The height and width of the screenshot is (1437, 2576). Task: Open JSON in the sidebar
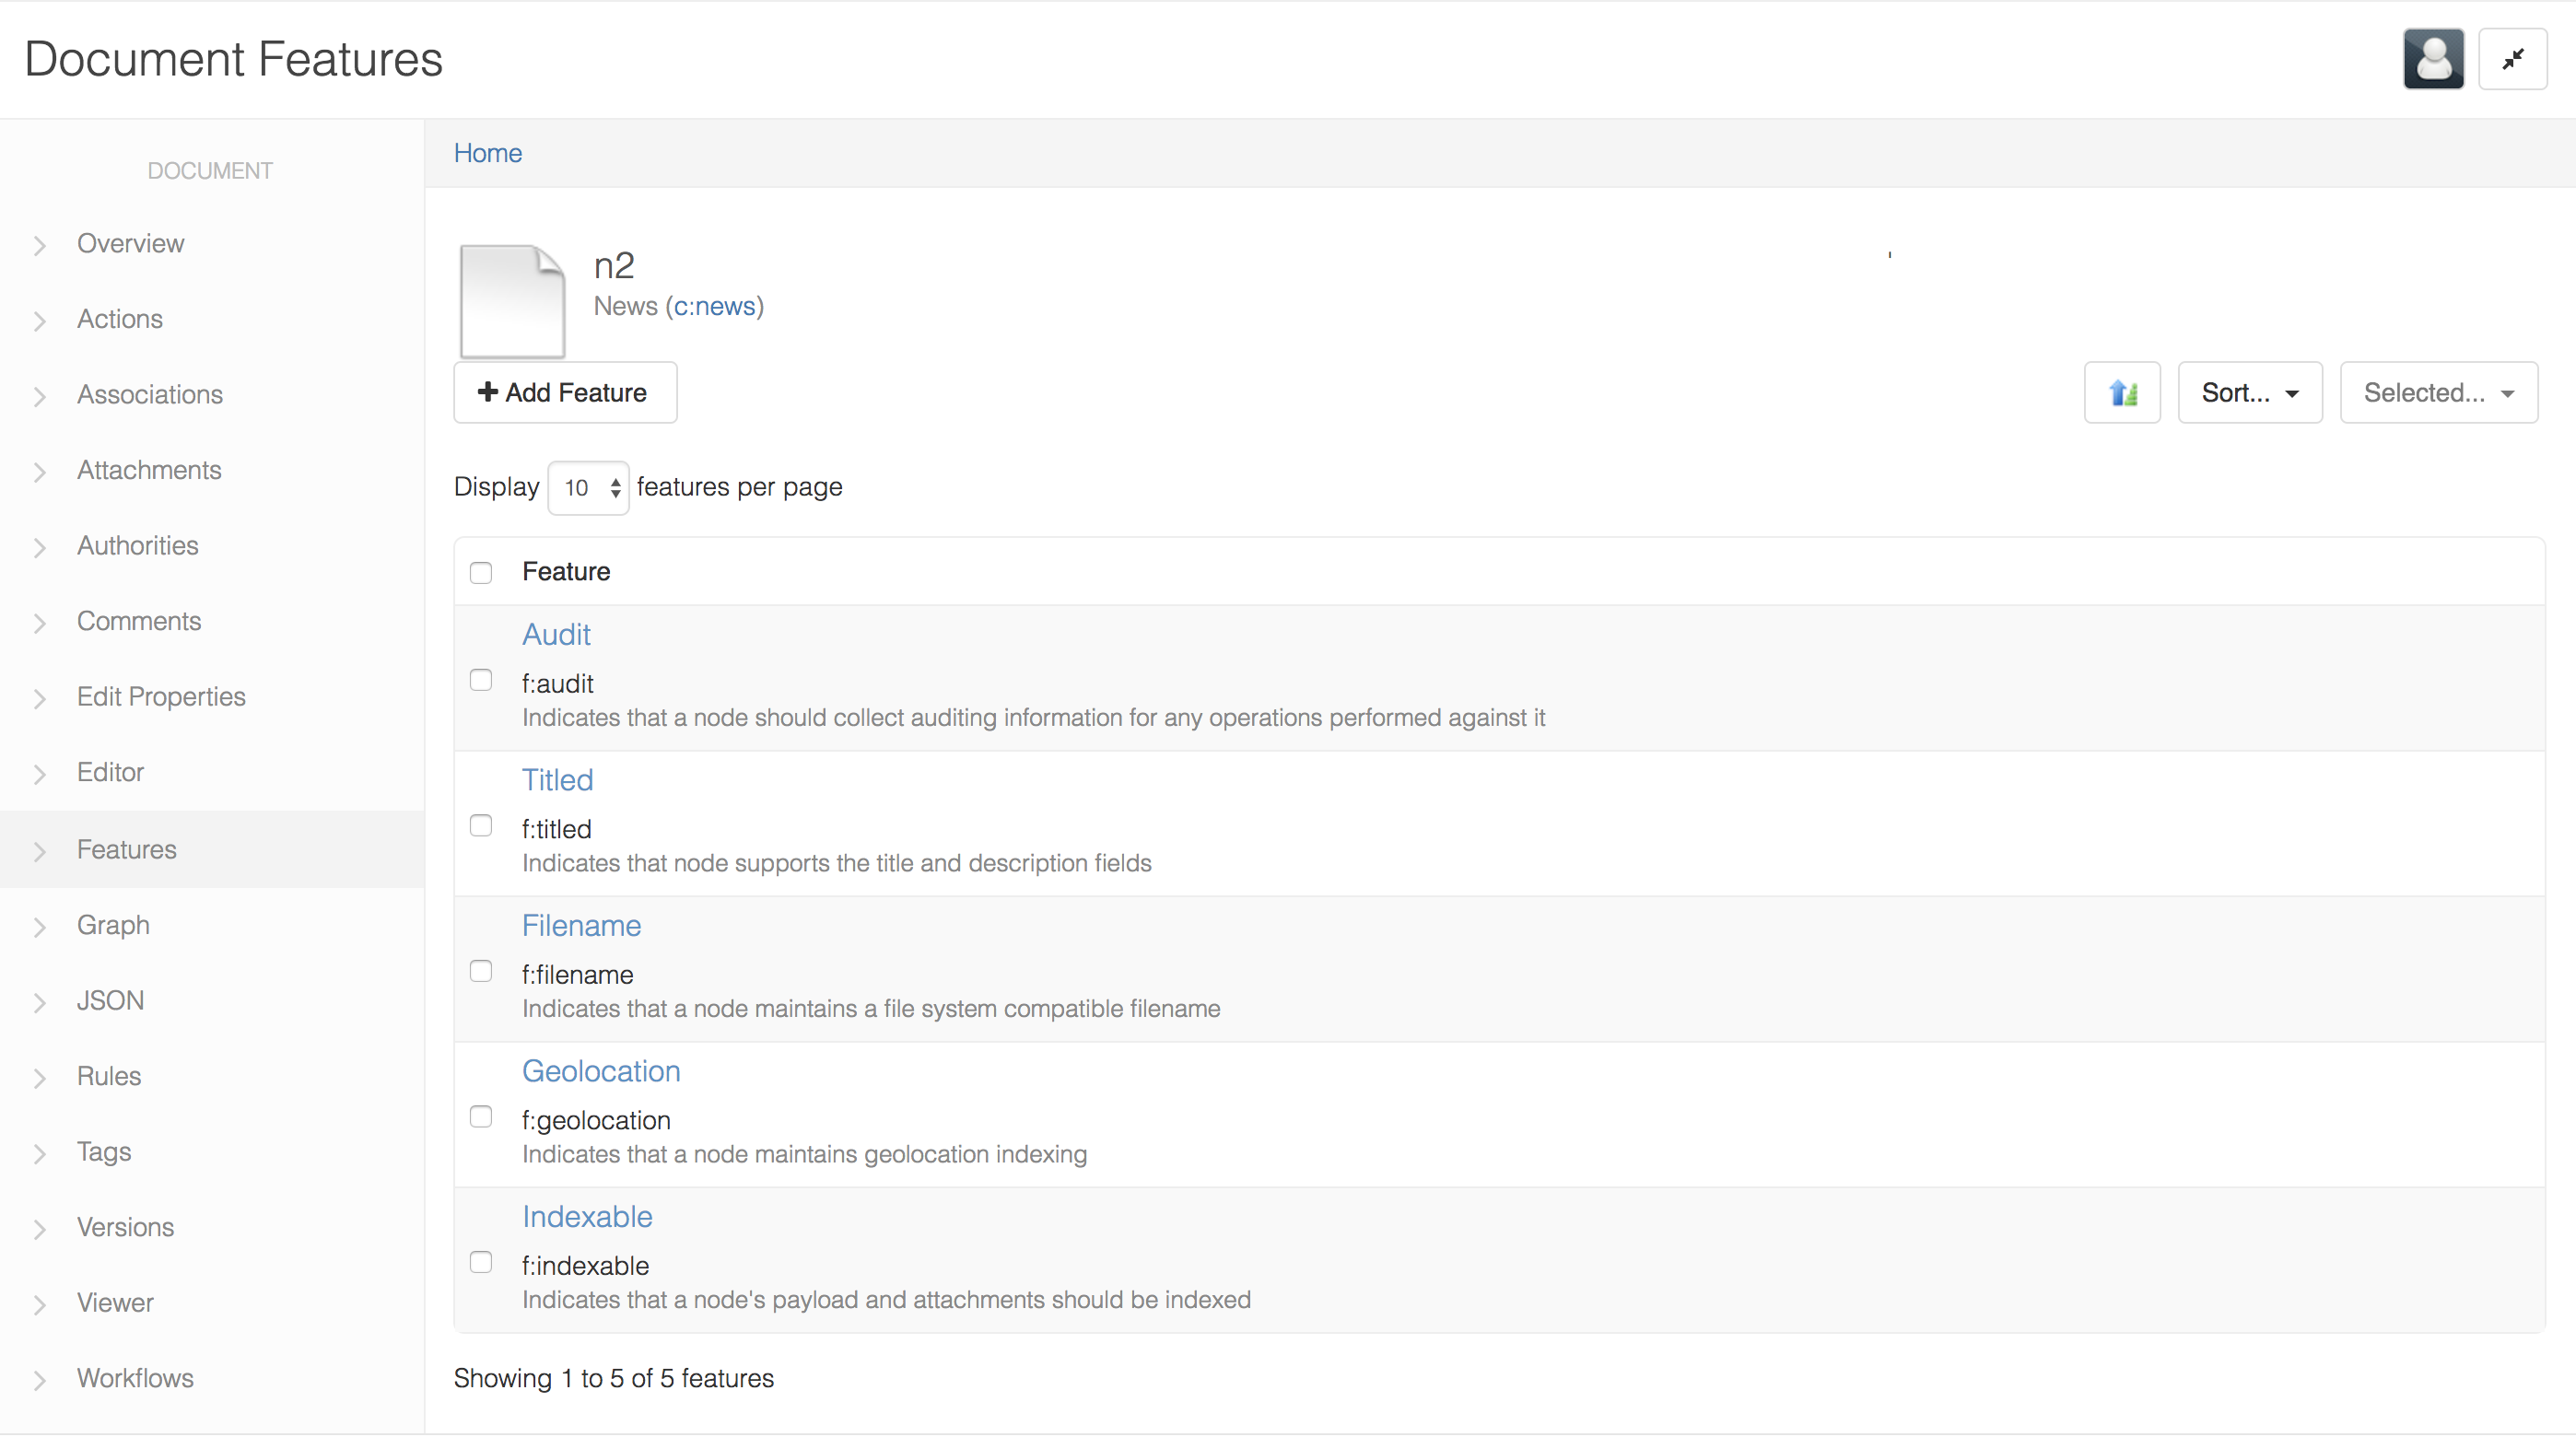(x=110, y=1000)
